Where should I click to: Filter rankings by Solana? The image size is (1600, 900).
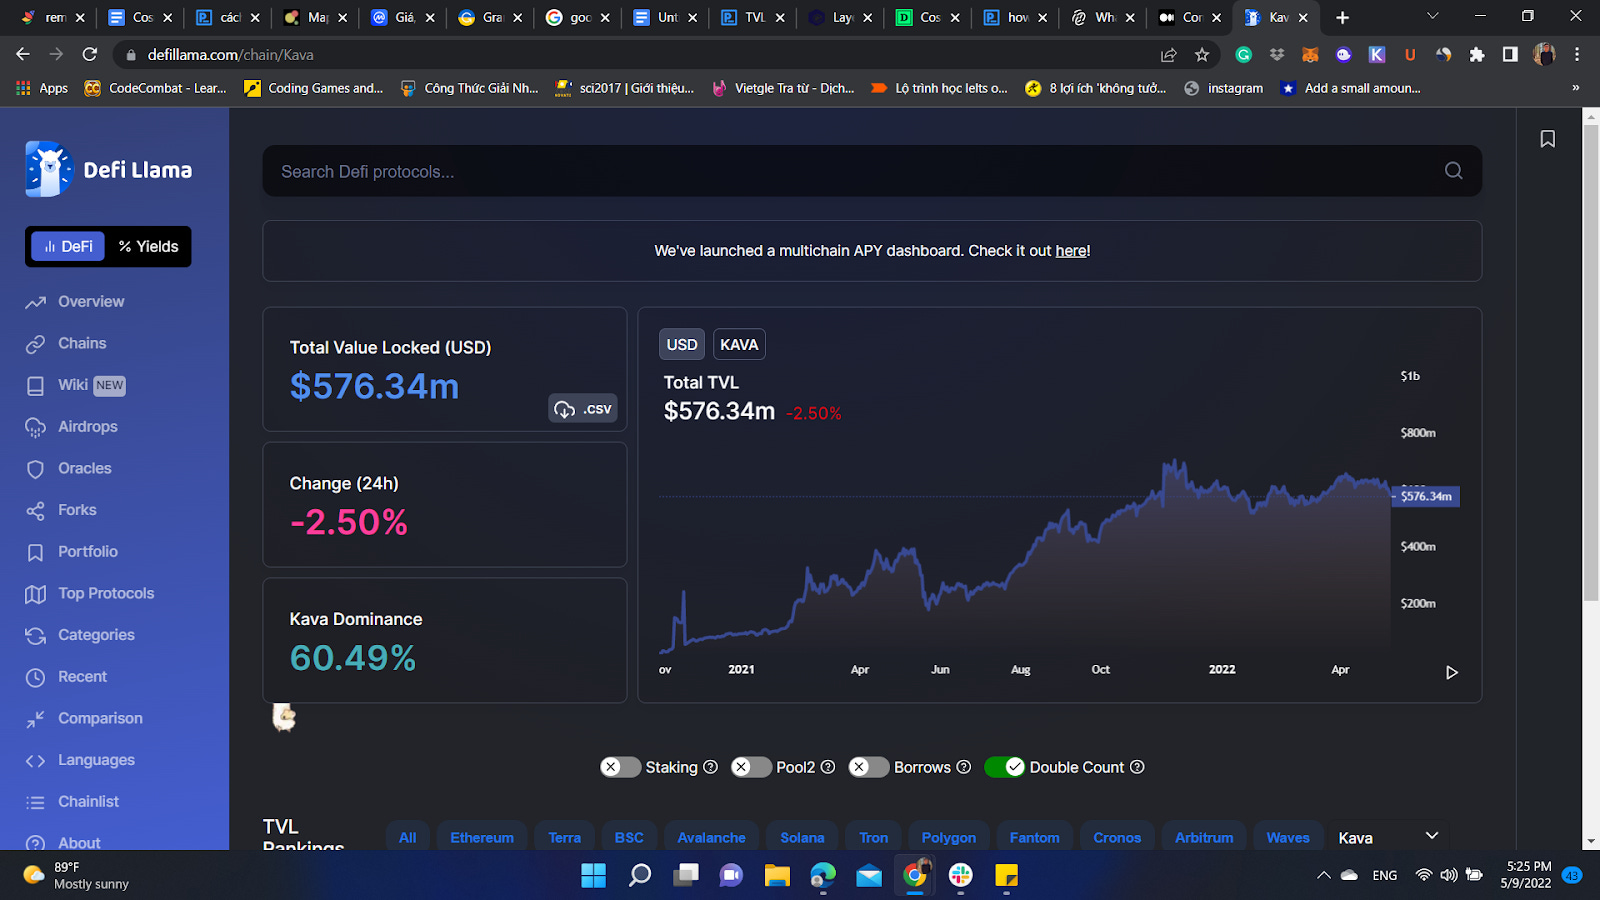pyautogui.click(x=802, y=838)
